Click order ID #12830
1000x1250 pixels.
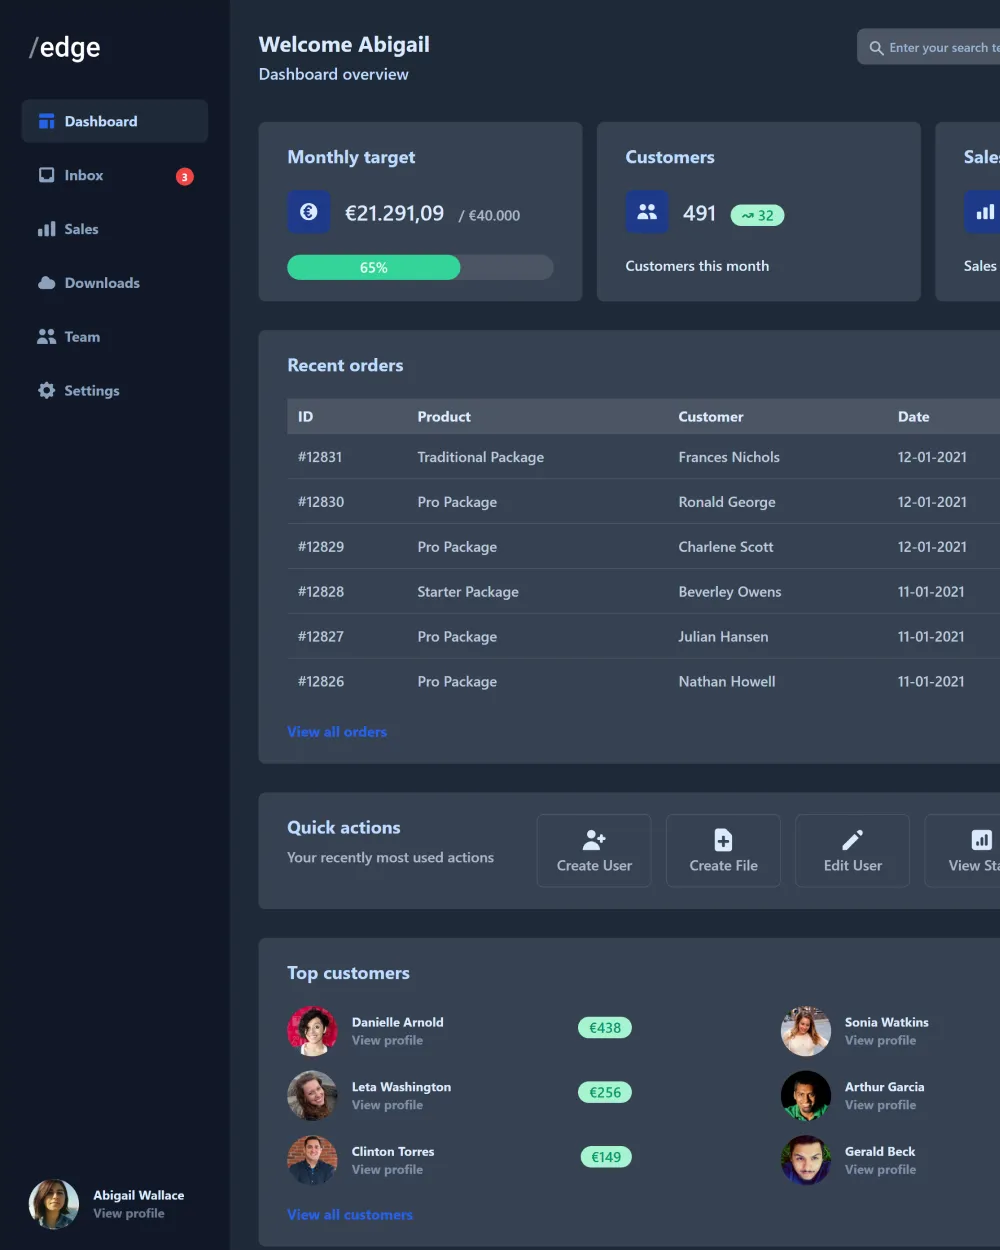[321, 502]
